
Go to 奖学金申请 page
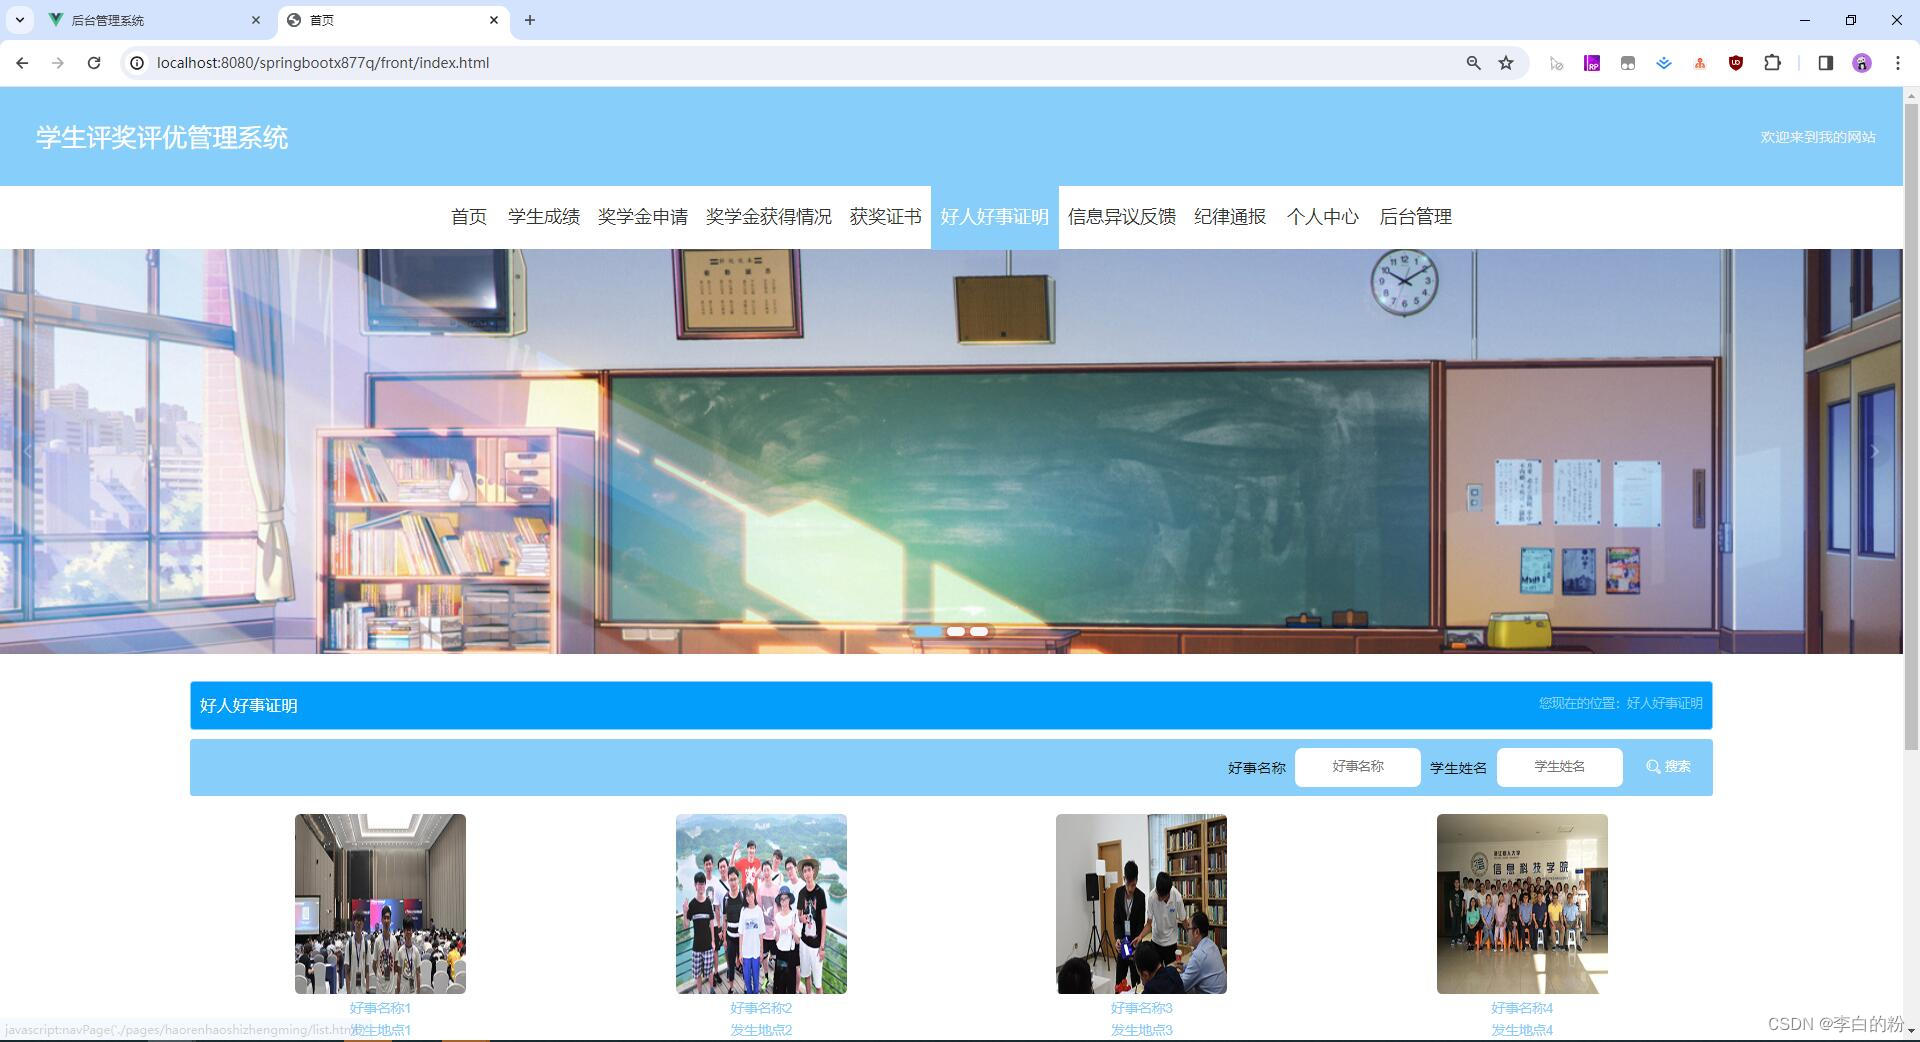coord(643,217)
